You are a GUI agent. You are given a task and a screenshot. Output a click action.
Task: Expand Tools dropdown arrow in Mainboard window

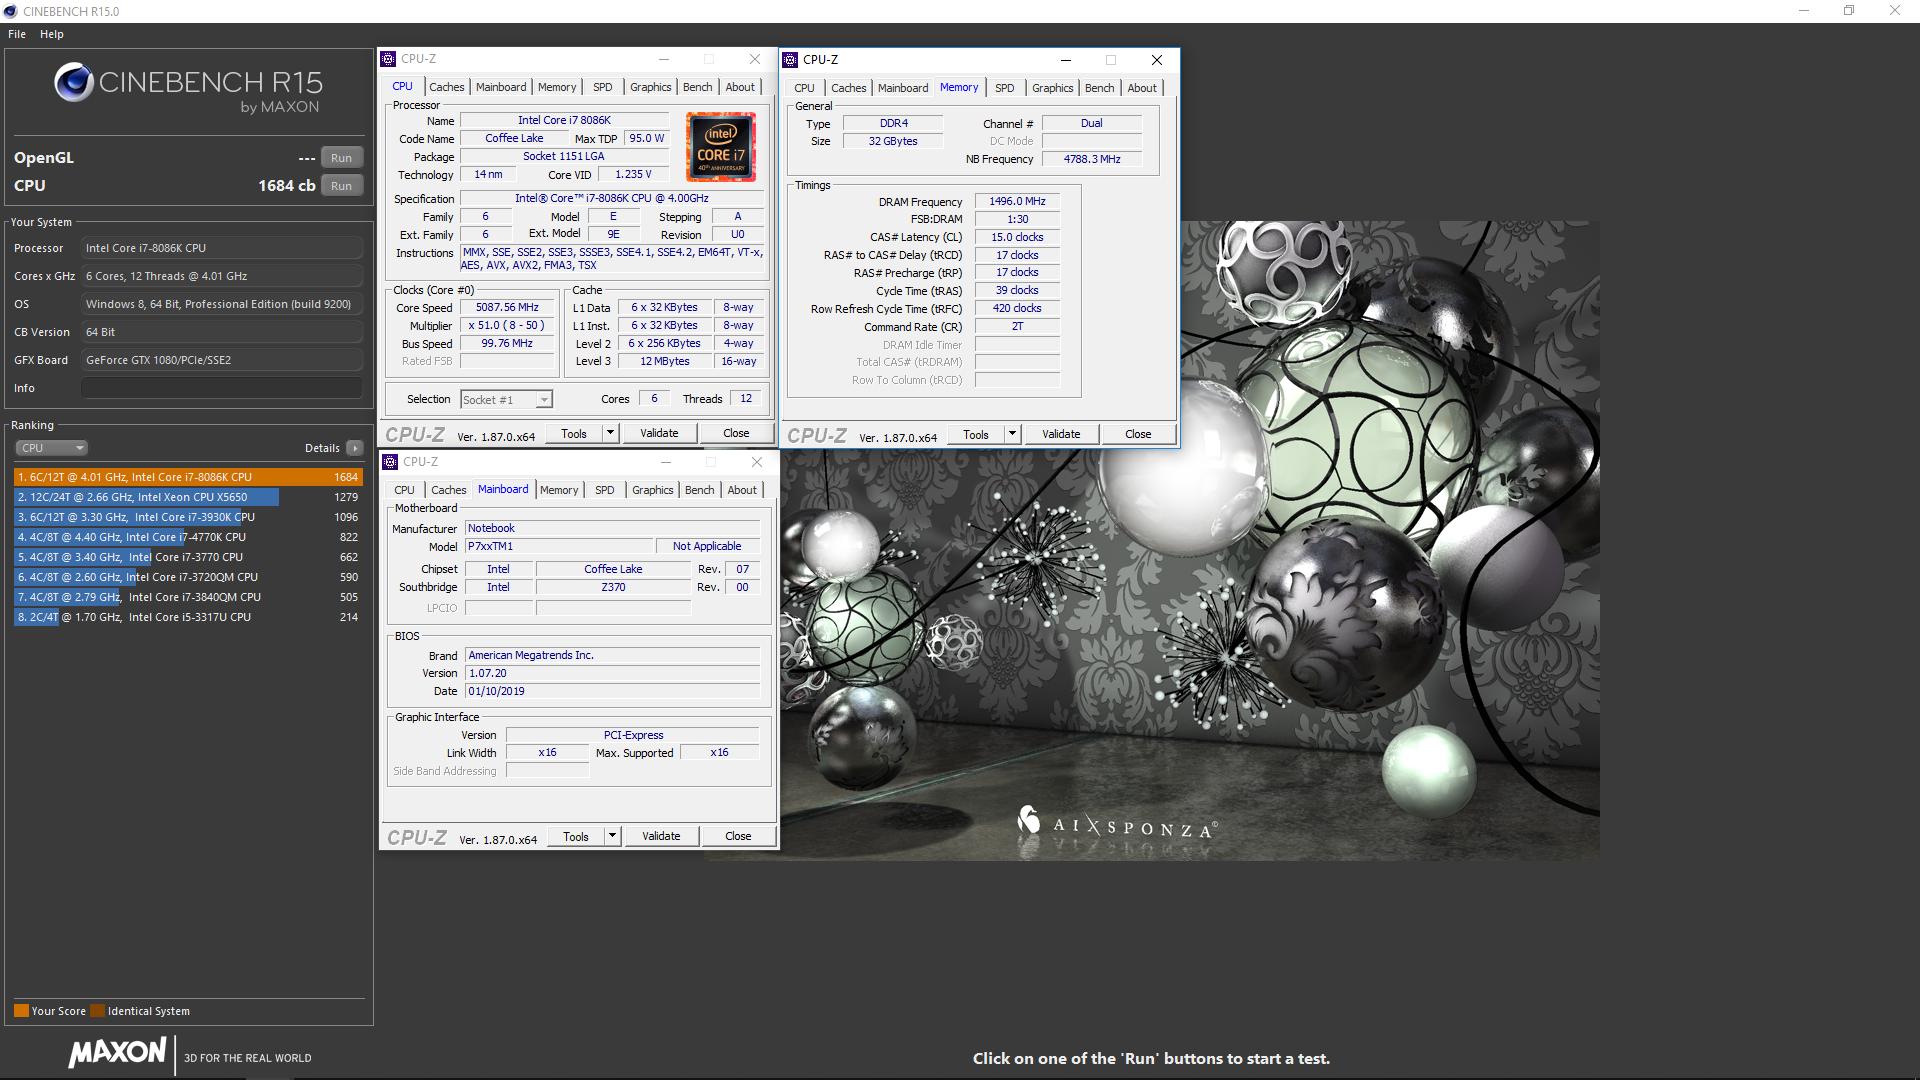click(x=612, y=836)
